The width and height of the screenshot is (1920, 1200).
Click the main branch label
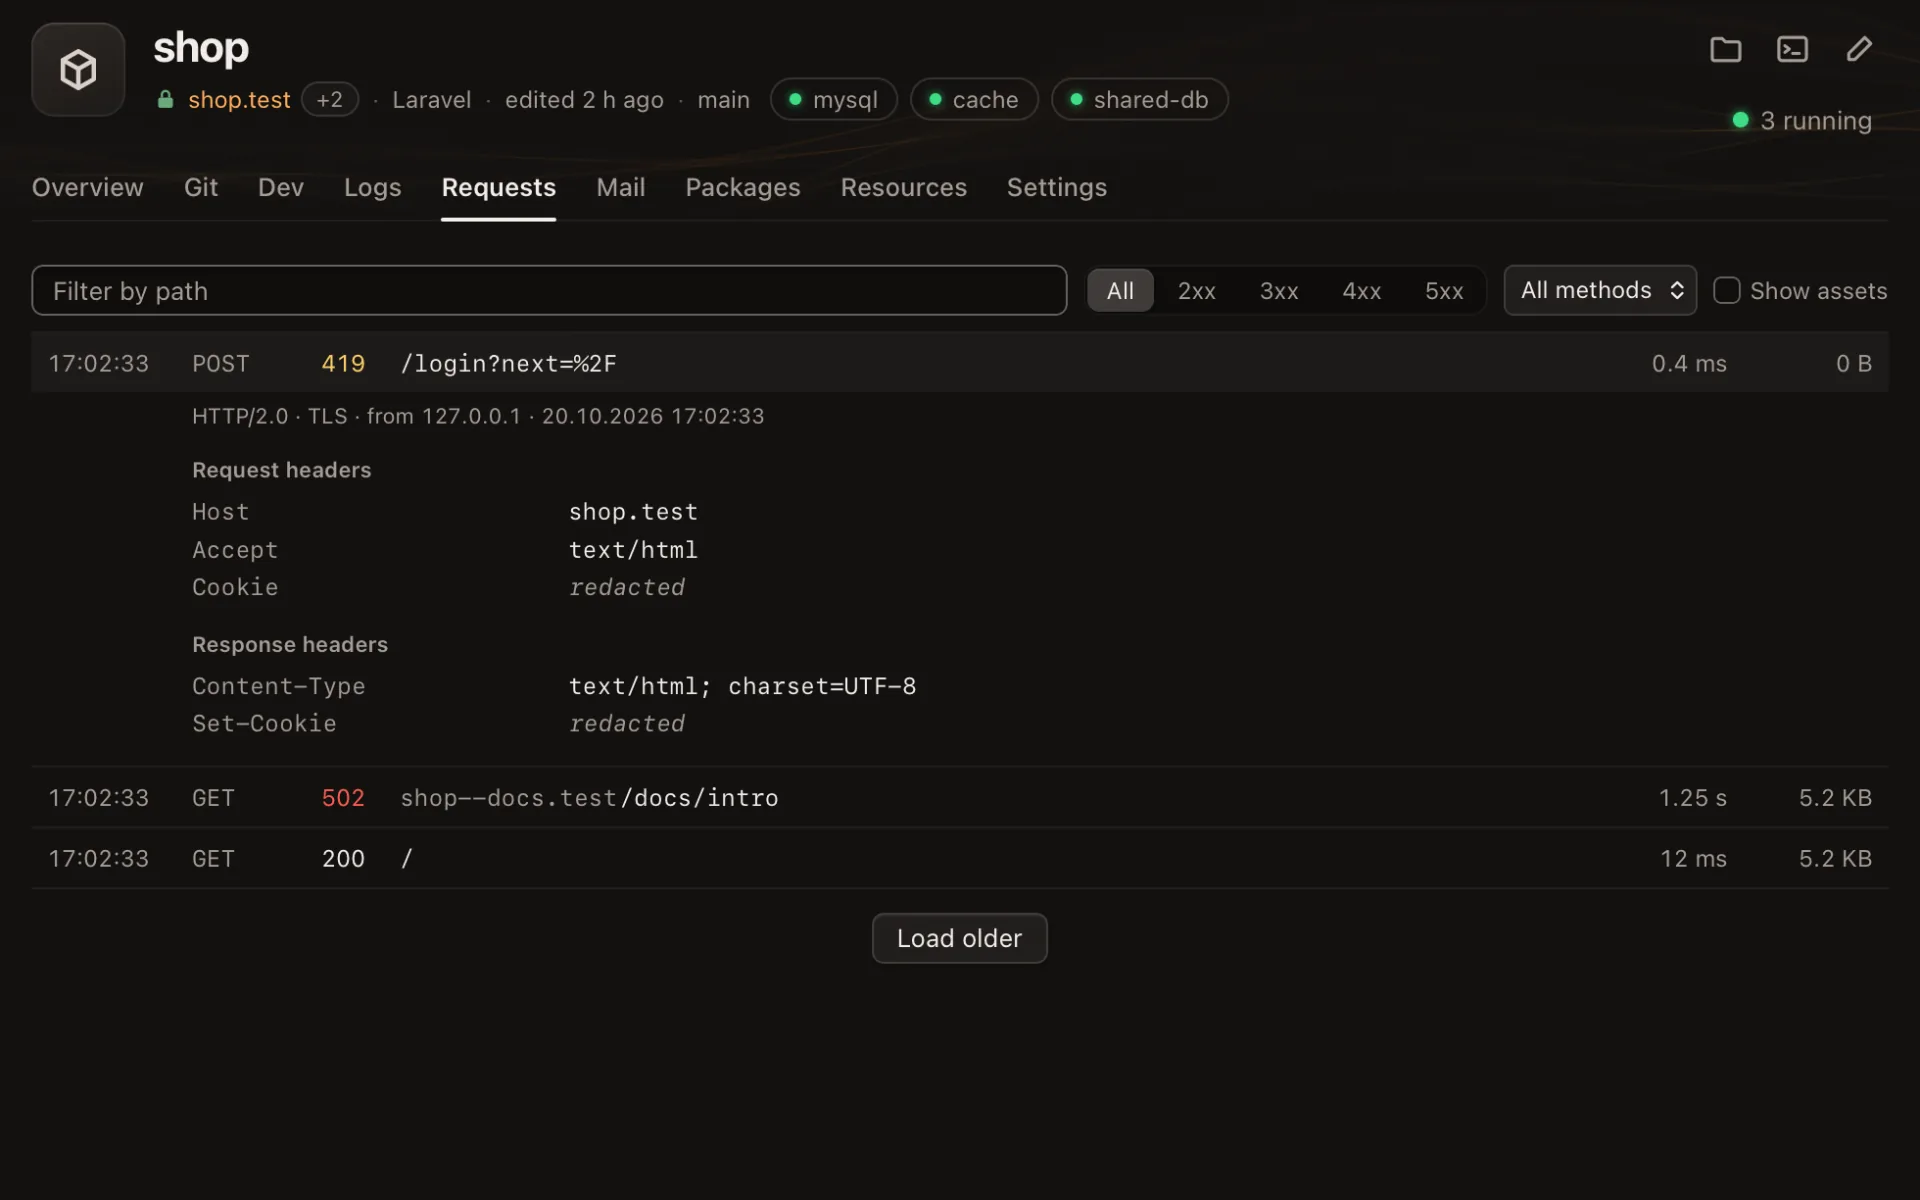(x=723, y=100)
